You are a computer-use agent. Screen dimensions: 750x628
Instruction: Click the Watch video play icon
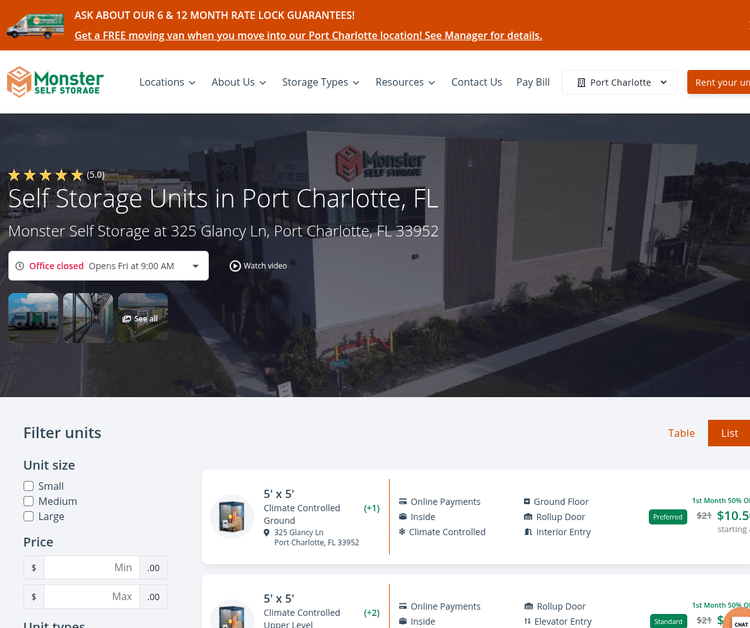pos(235,266)
